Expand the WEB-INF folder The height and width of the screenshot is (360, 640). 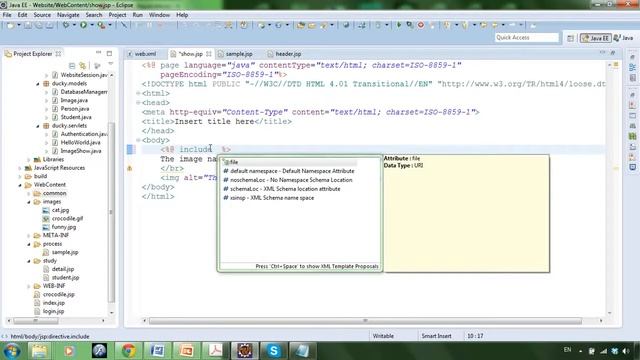pos(29,286)
